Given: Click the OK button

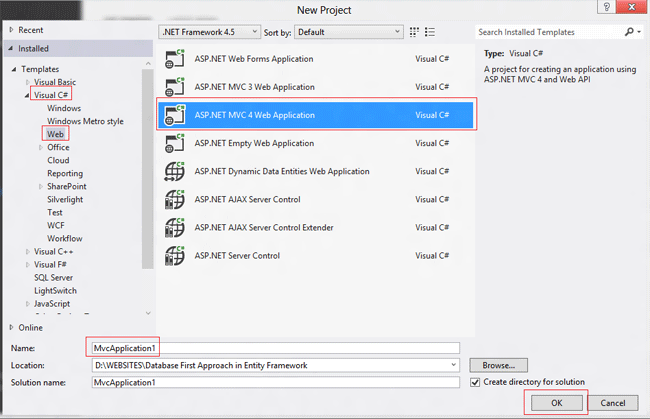Looking at the screenshot, I should click(x=557, y=403).
